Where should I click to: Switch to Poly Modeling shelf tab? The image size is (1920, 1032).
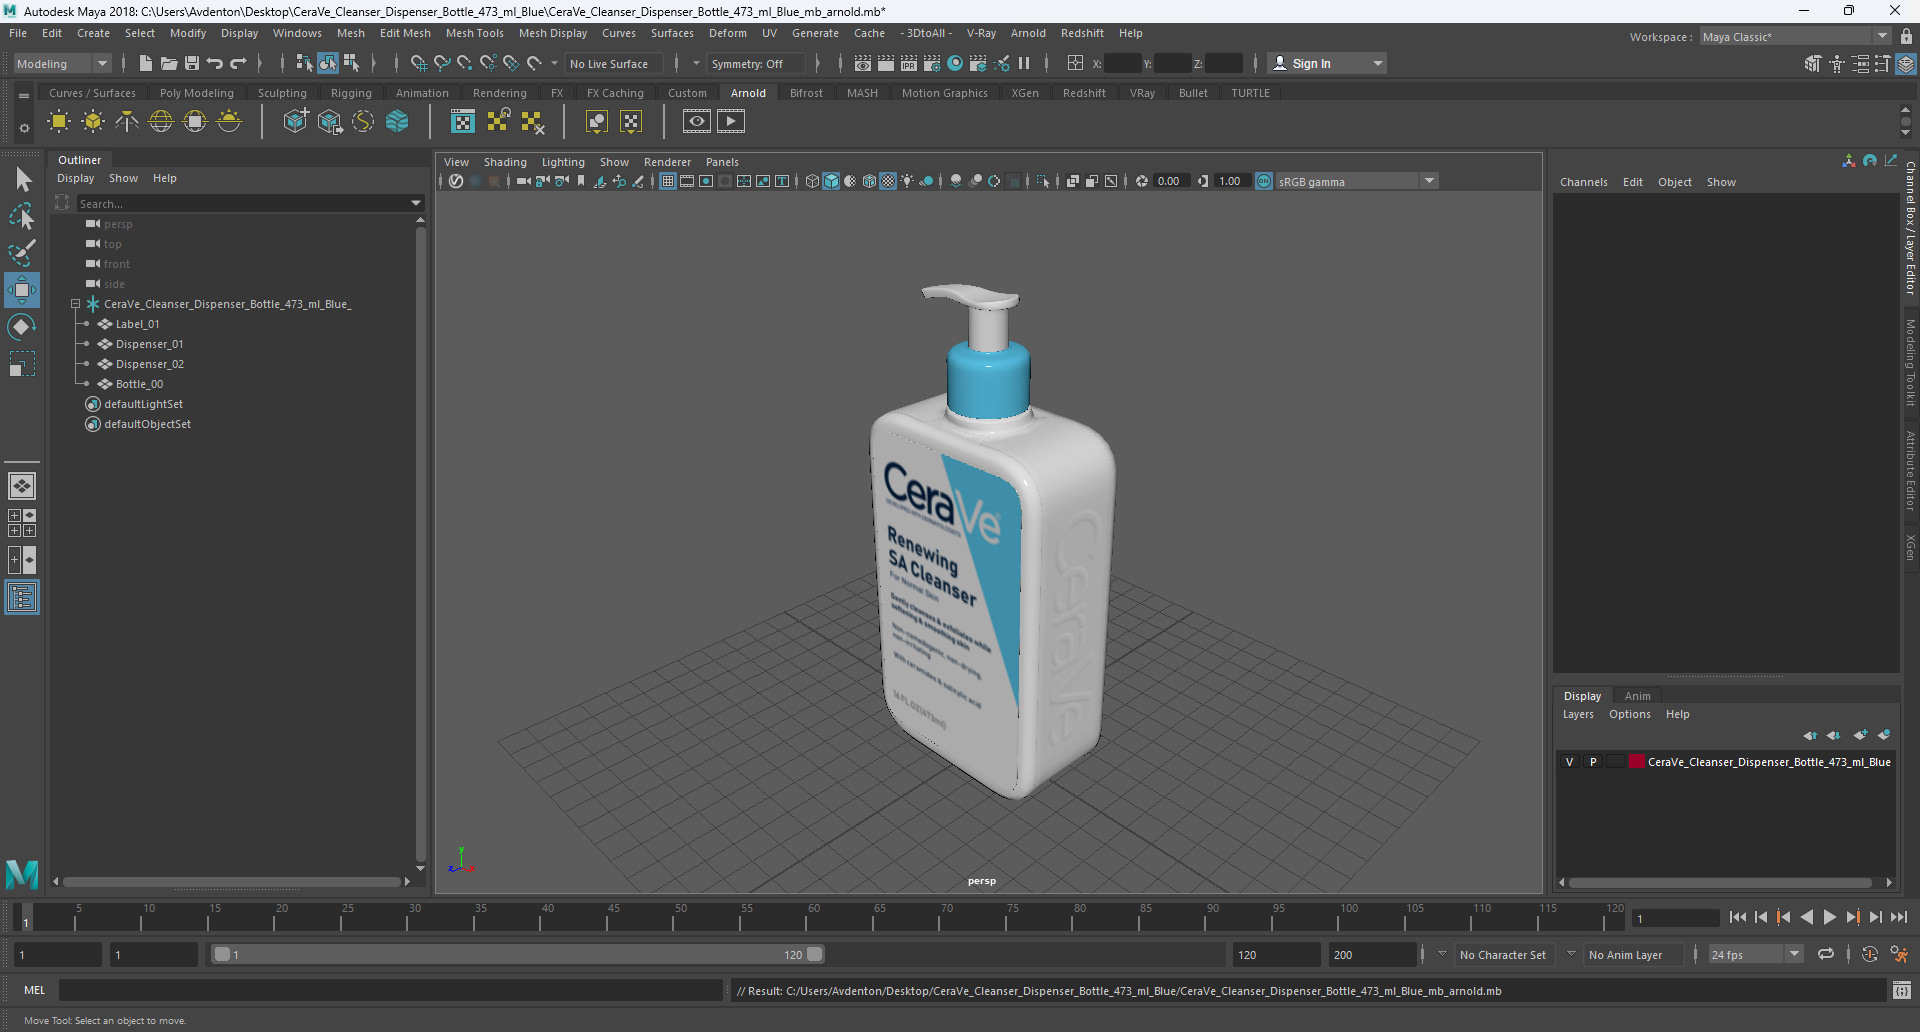click(x=196, y=93)
